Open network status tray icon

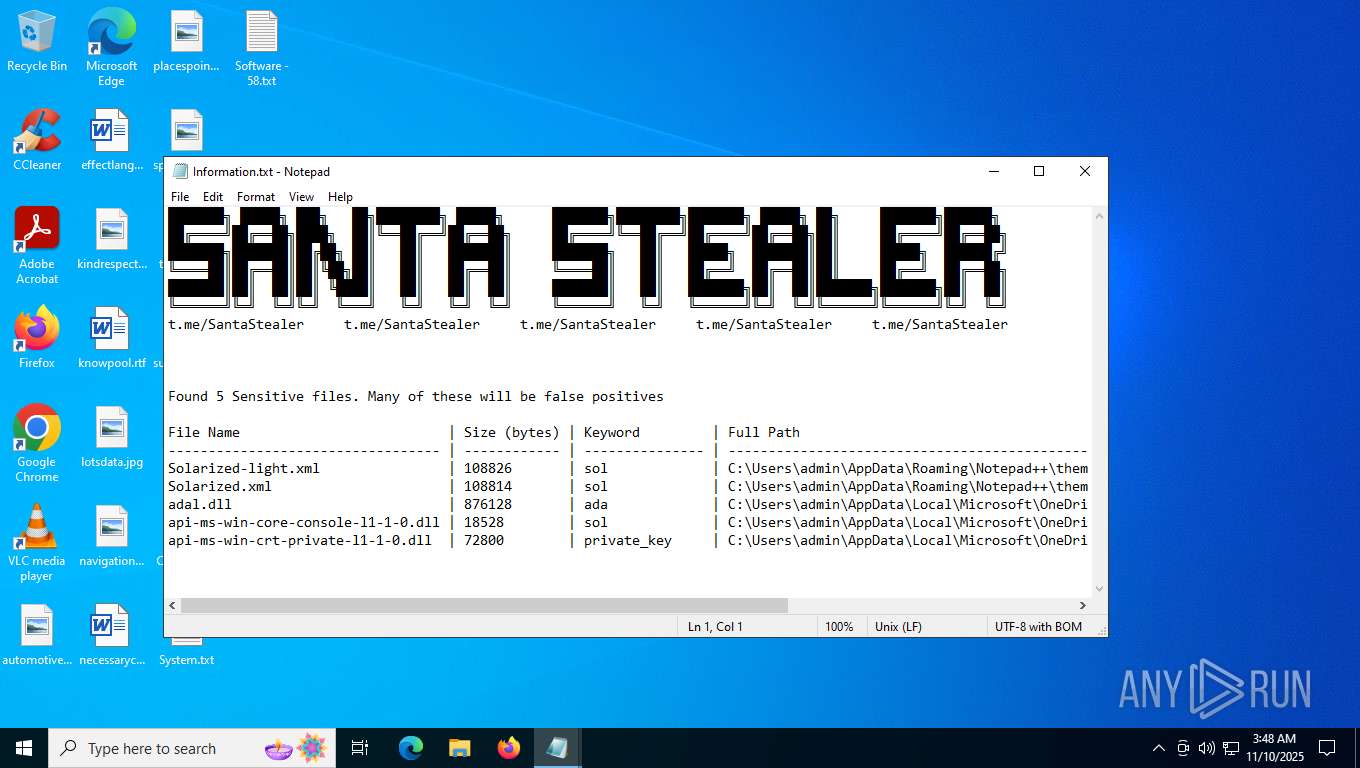[1231, 748]
